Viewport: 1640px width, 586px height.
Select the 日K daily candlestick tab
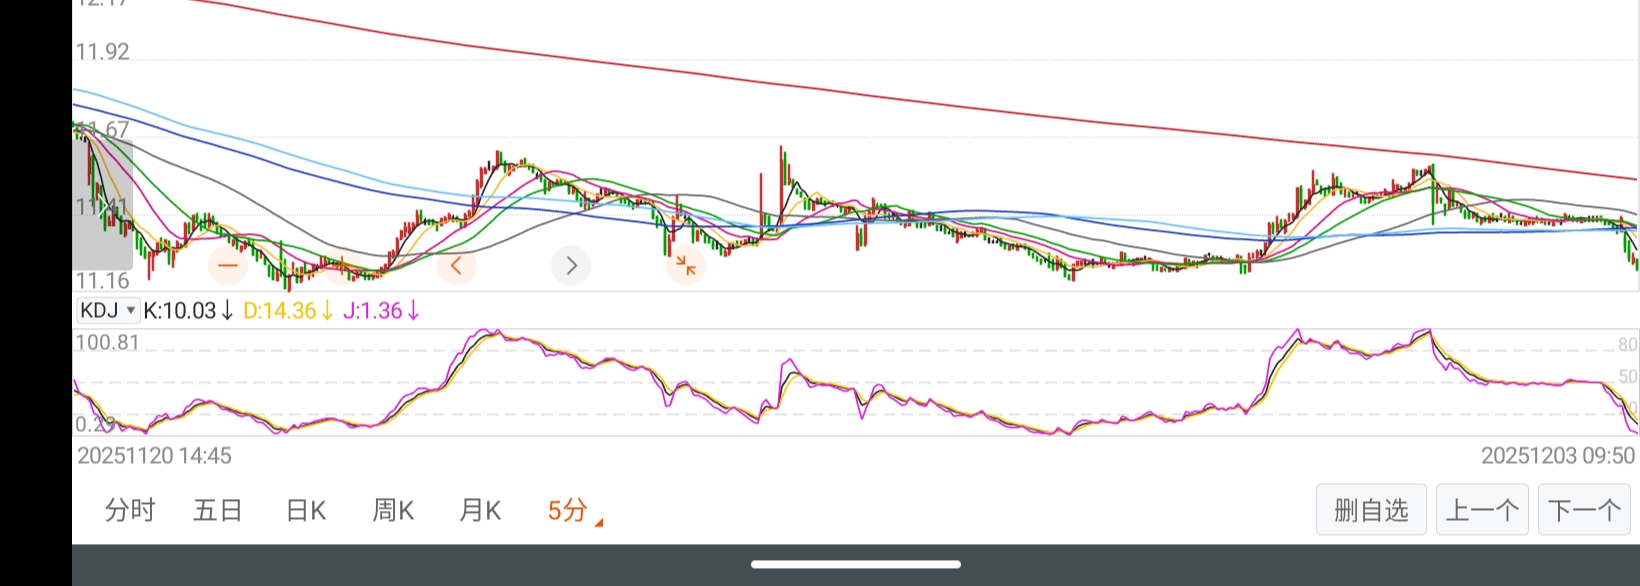point(306,511)
